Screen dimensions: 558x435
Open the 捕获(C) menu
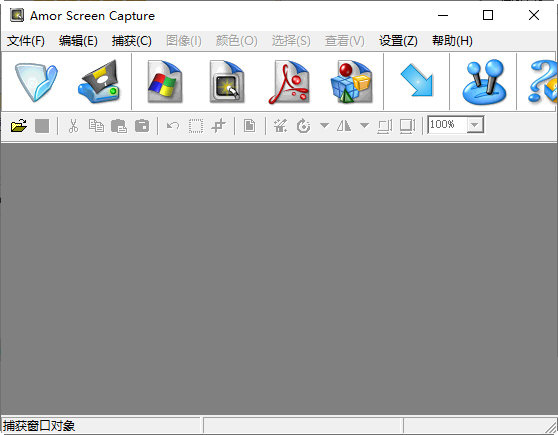point(132,41)
